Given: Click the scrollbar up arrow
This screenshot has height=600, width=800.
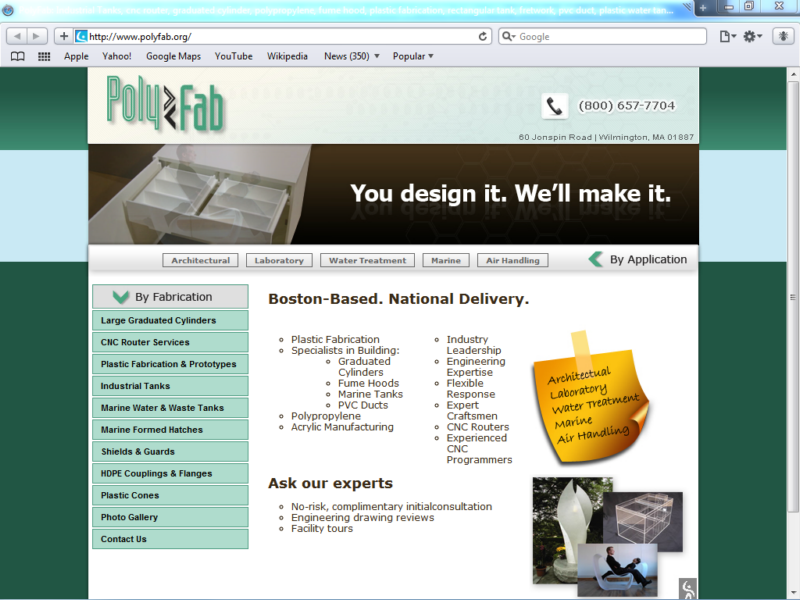Looking at the screenshot, I should (793, 74).
